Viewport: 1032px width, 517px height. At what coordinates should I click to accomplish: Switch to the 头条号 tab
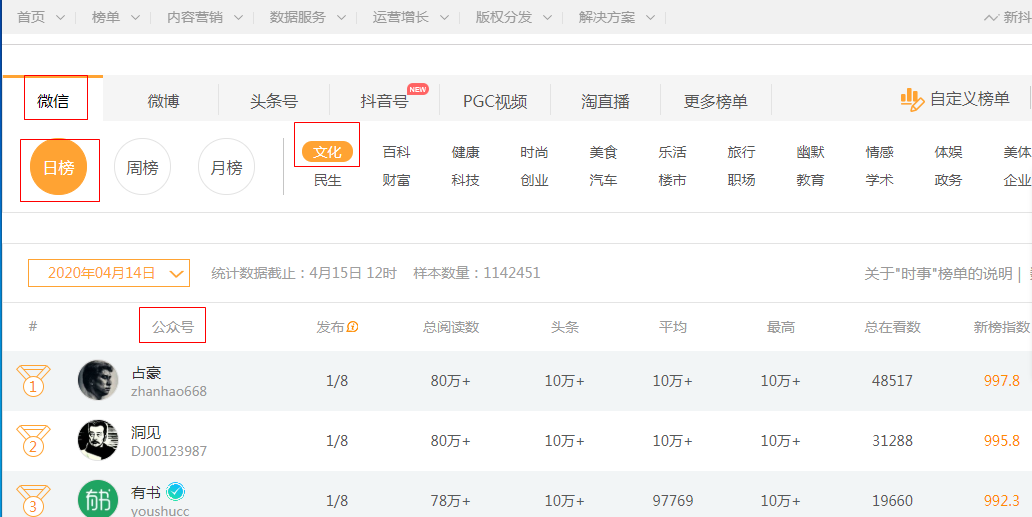coord(274,101)
